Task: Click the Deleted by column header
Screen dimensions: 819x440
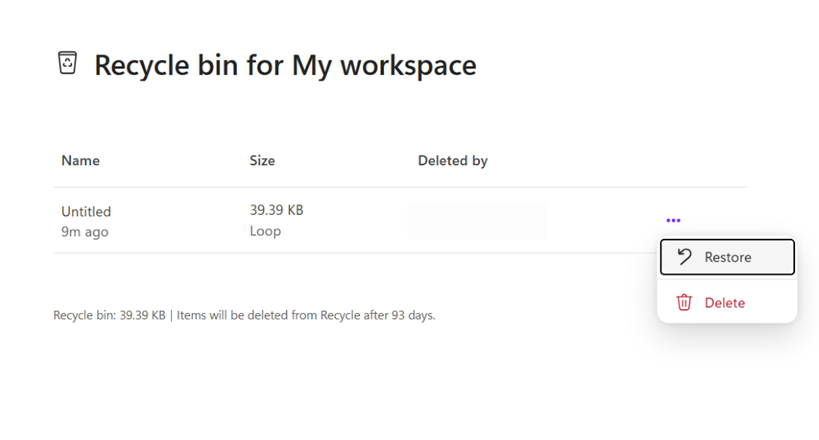Action: coord(453,161)
